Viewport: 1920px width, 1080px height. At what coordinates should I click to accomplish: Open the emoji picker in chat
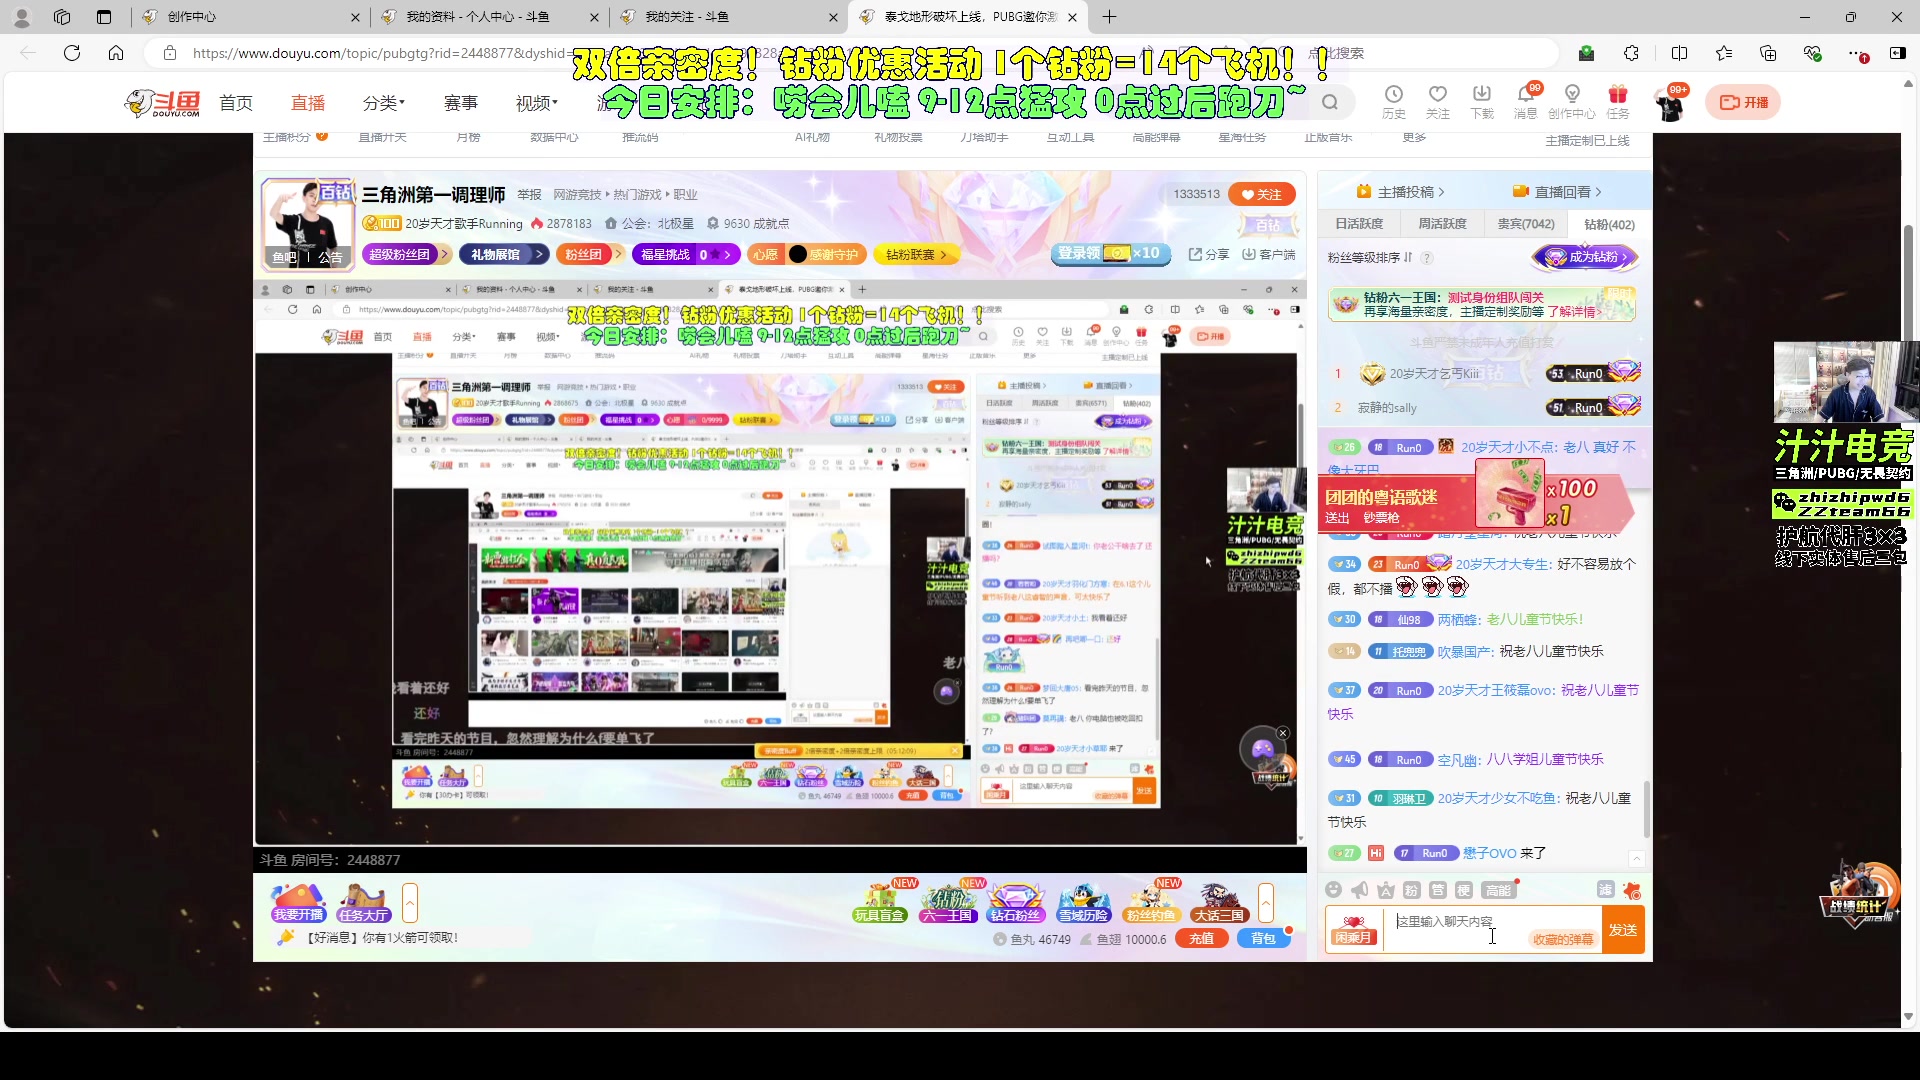(x=1333, y=890)
